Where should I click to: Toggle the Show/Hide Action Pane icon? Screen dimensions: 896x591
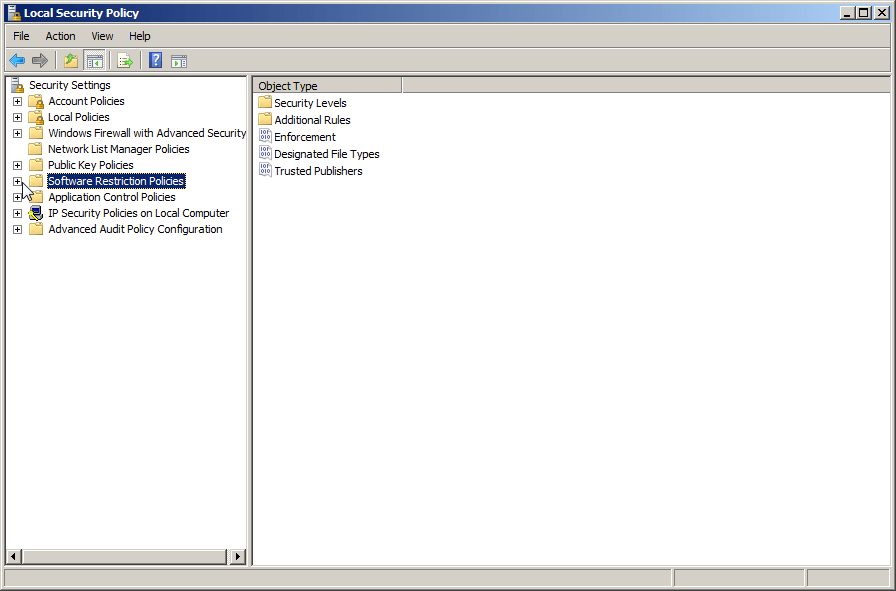(x=179, y=61)
